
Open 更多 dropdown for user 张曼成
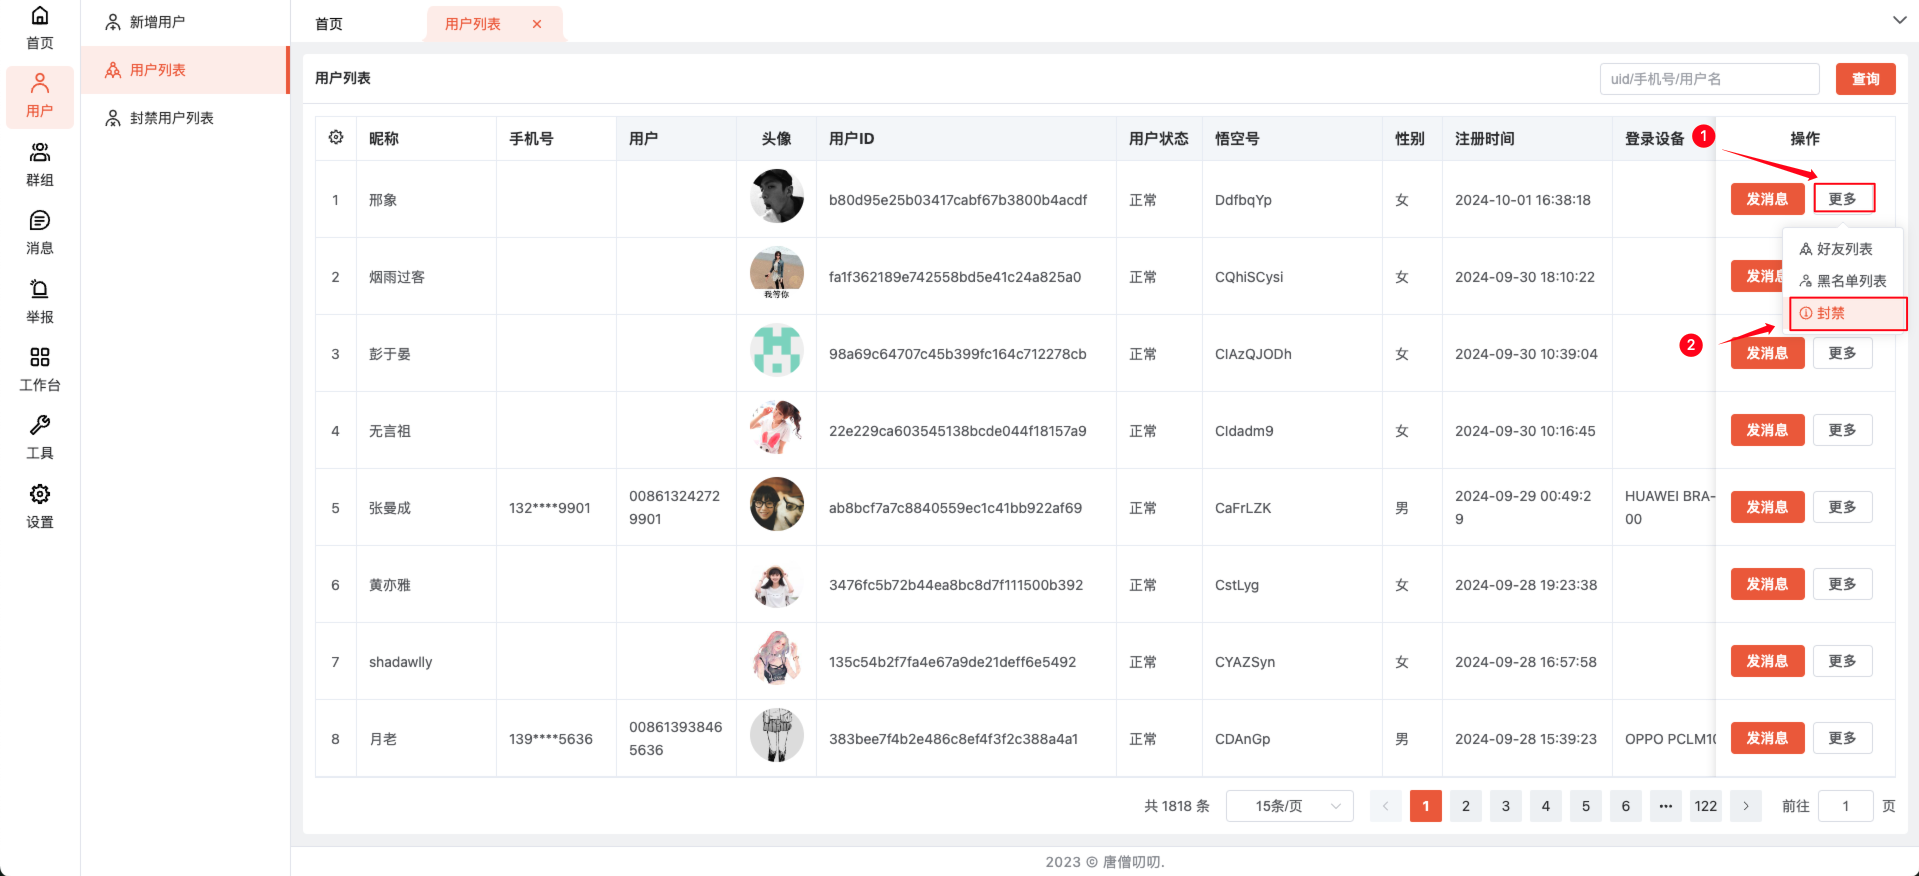tap(1842, 508)
